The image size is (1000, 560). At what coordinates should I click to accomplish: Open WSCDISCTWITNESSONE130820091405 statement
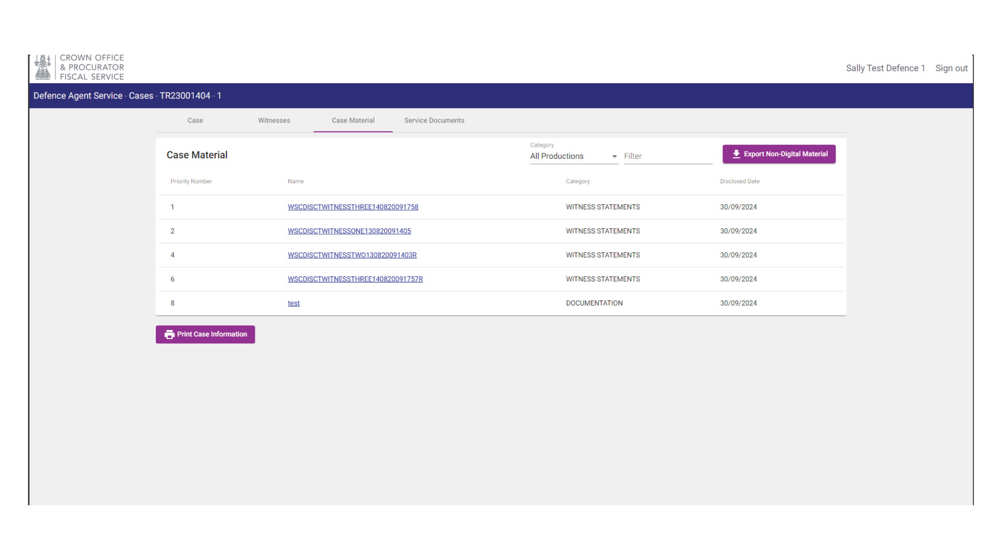point(349,231)
